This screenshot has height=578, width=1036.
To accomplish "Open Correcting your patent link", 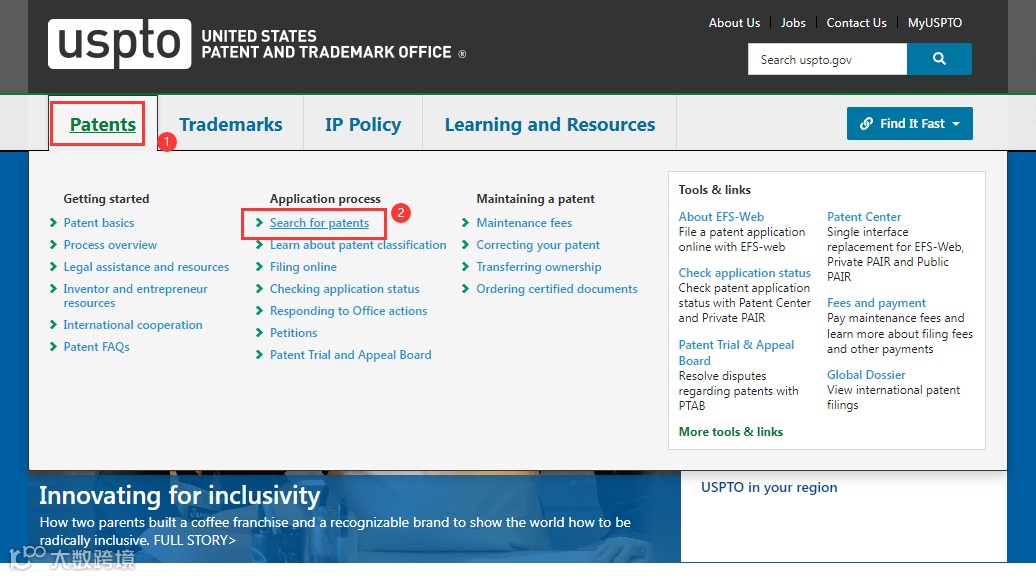I will [x=538, y=244].
